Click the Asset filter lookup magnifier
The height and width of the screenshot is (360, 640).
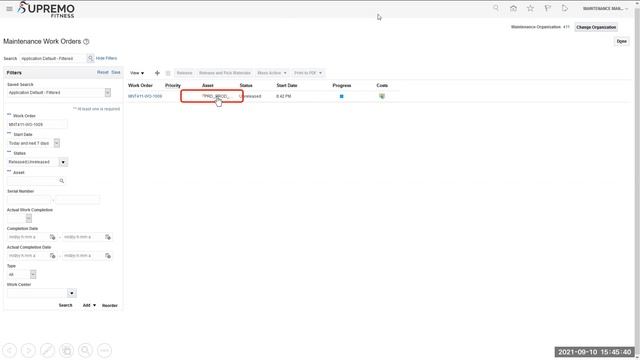(62, 181)
